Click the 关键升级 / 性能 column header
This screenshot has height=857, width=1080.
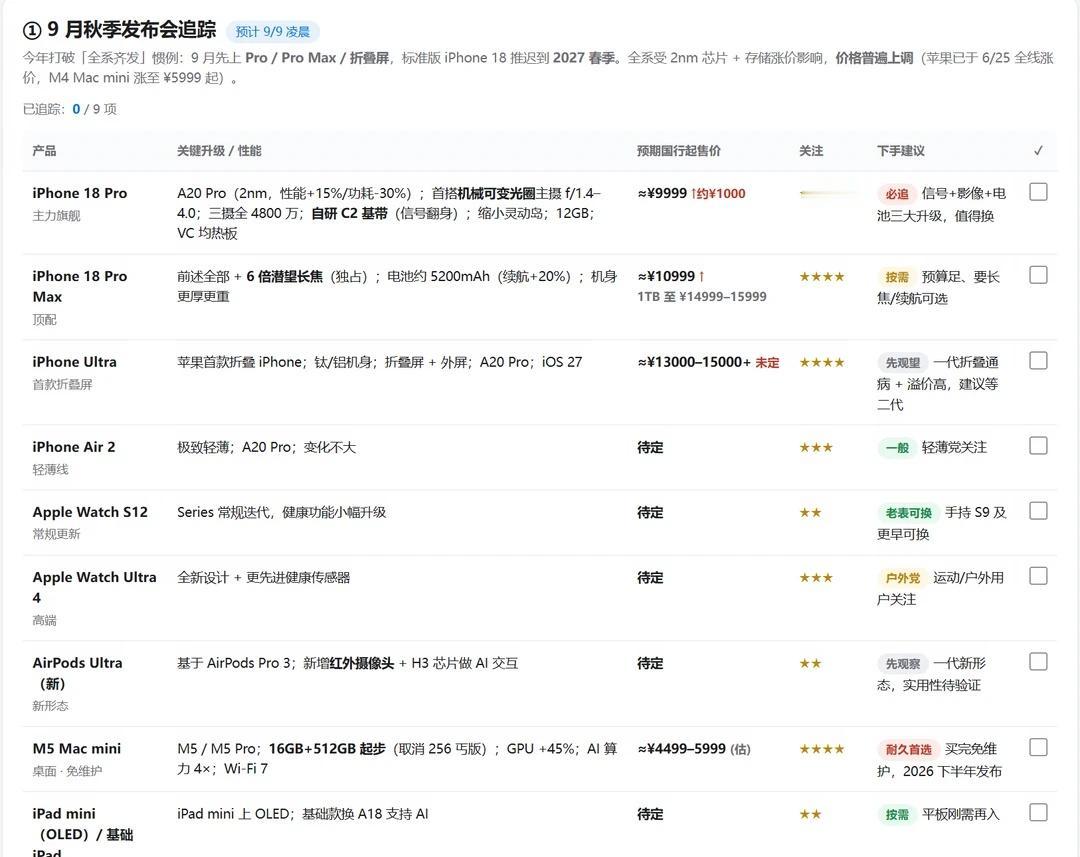pos(219,150)
